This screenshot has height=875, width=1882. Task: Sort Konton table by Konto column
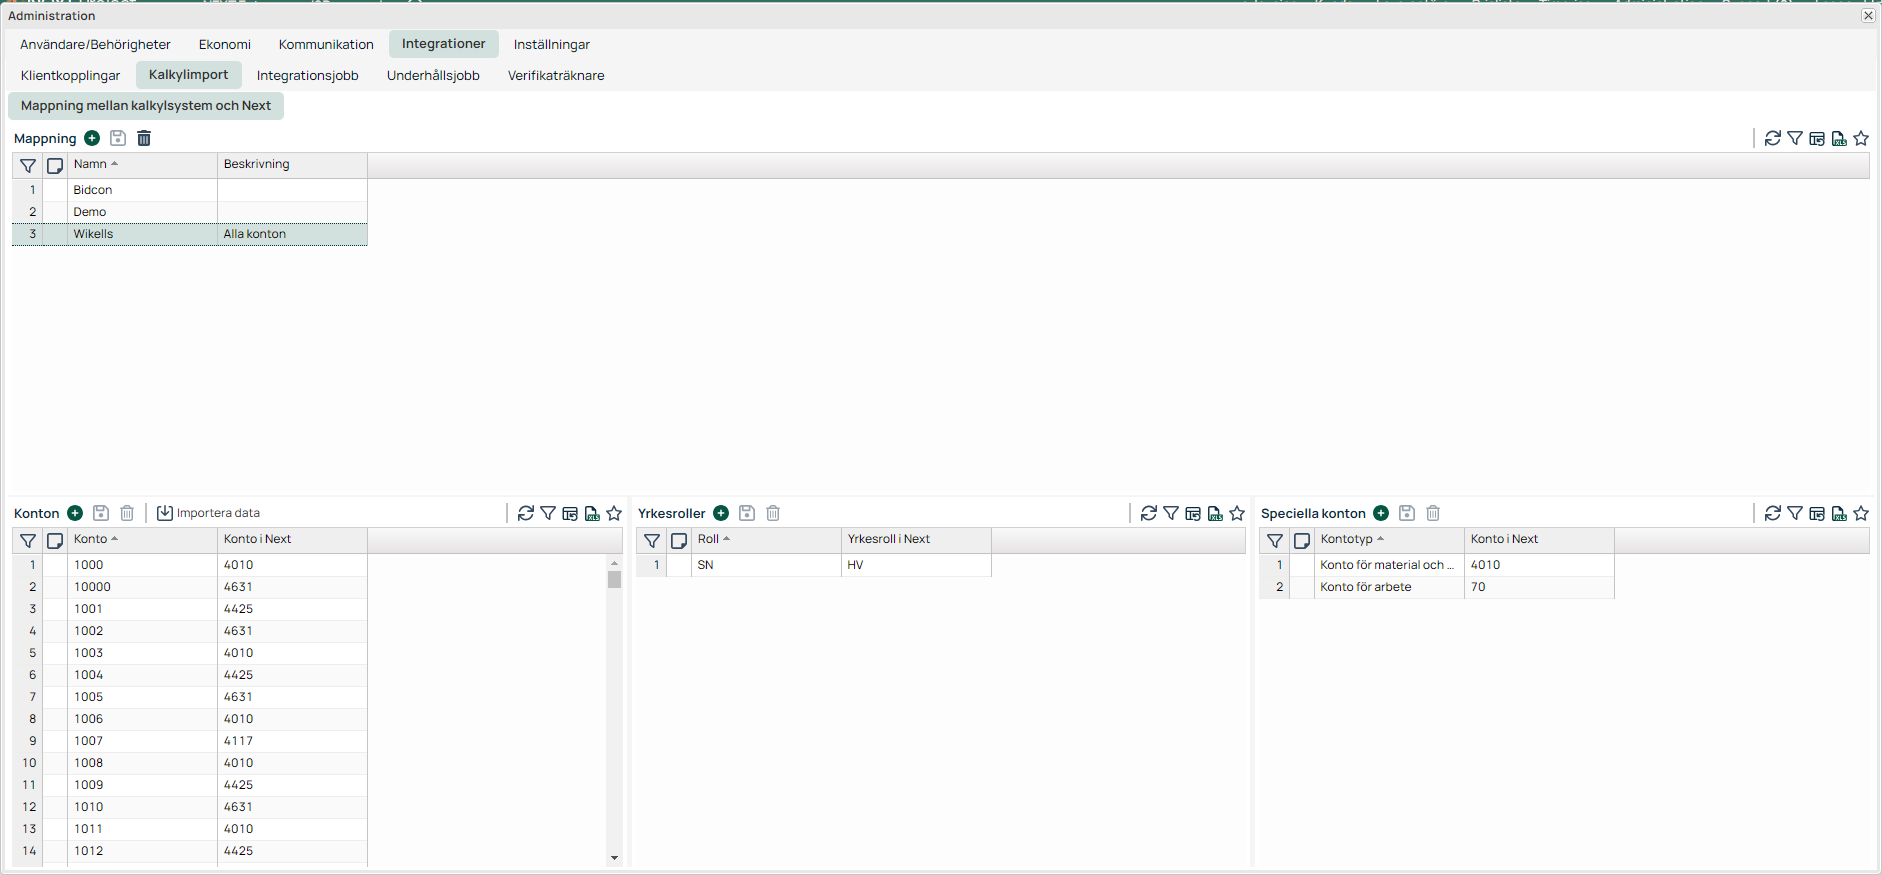[91, 539]
